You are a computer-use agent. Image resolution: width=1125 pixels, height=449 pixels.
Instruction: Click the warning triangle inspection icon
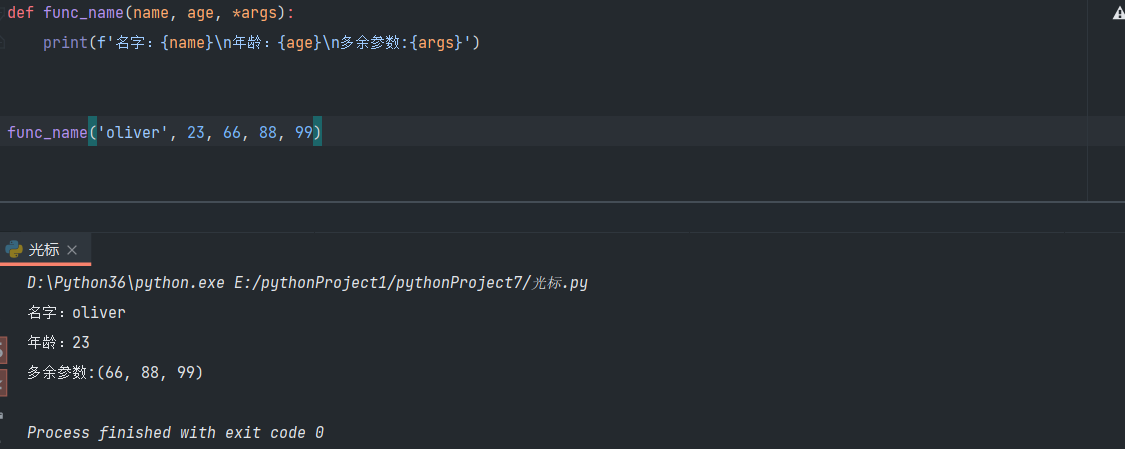click(1118, 13)
